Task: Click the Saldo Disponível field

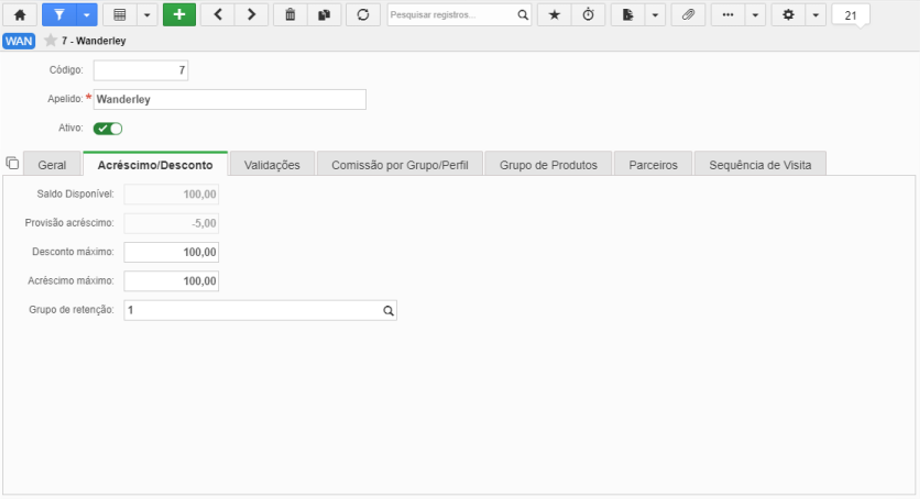Action: 171,194
